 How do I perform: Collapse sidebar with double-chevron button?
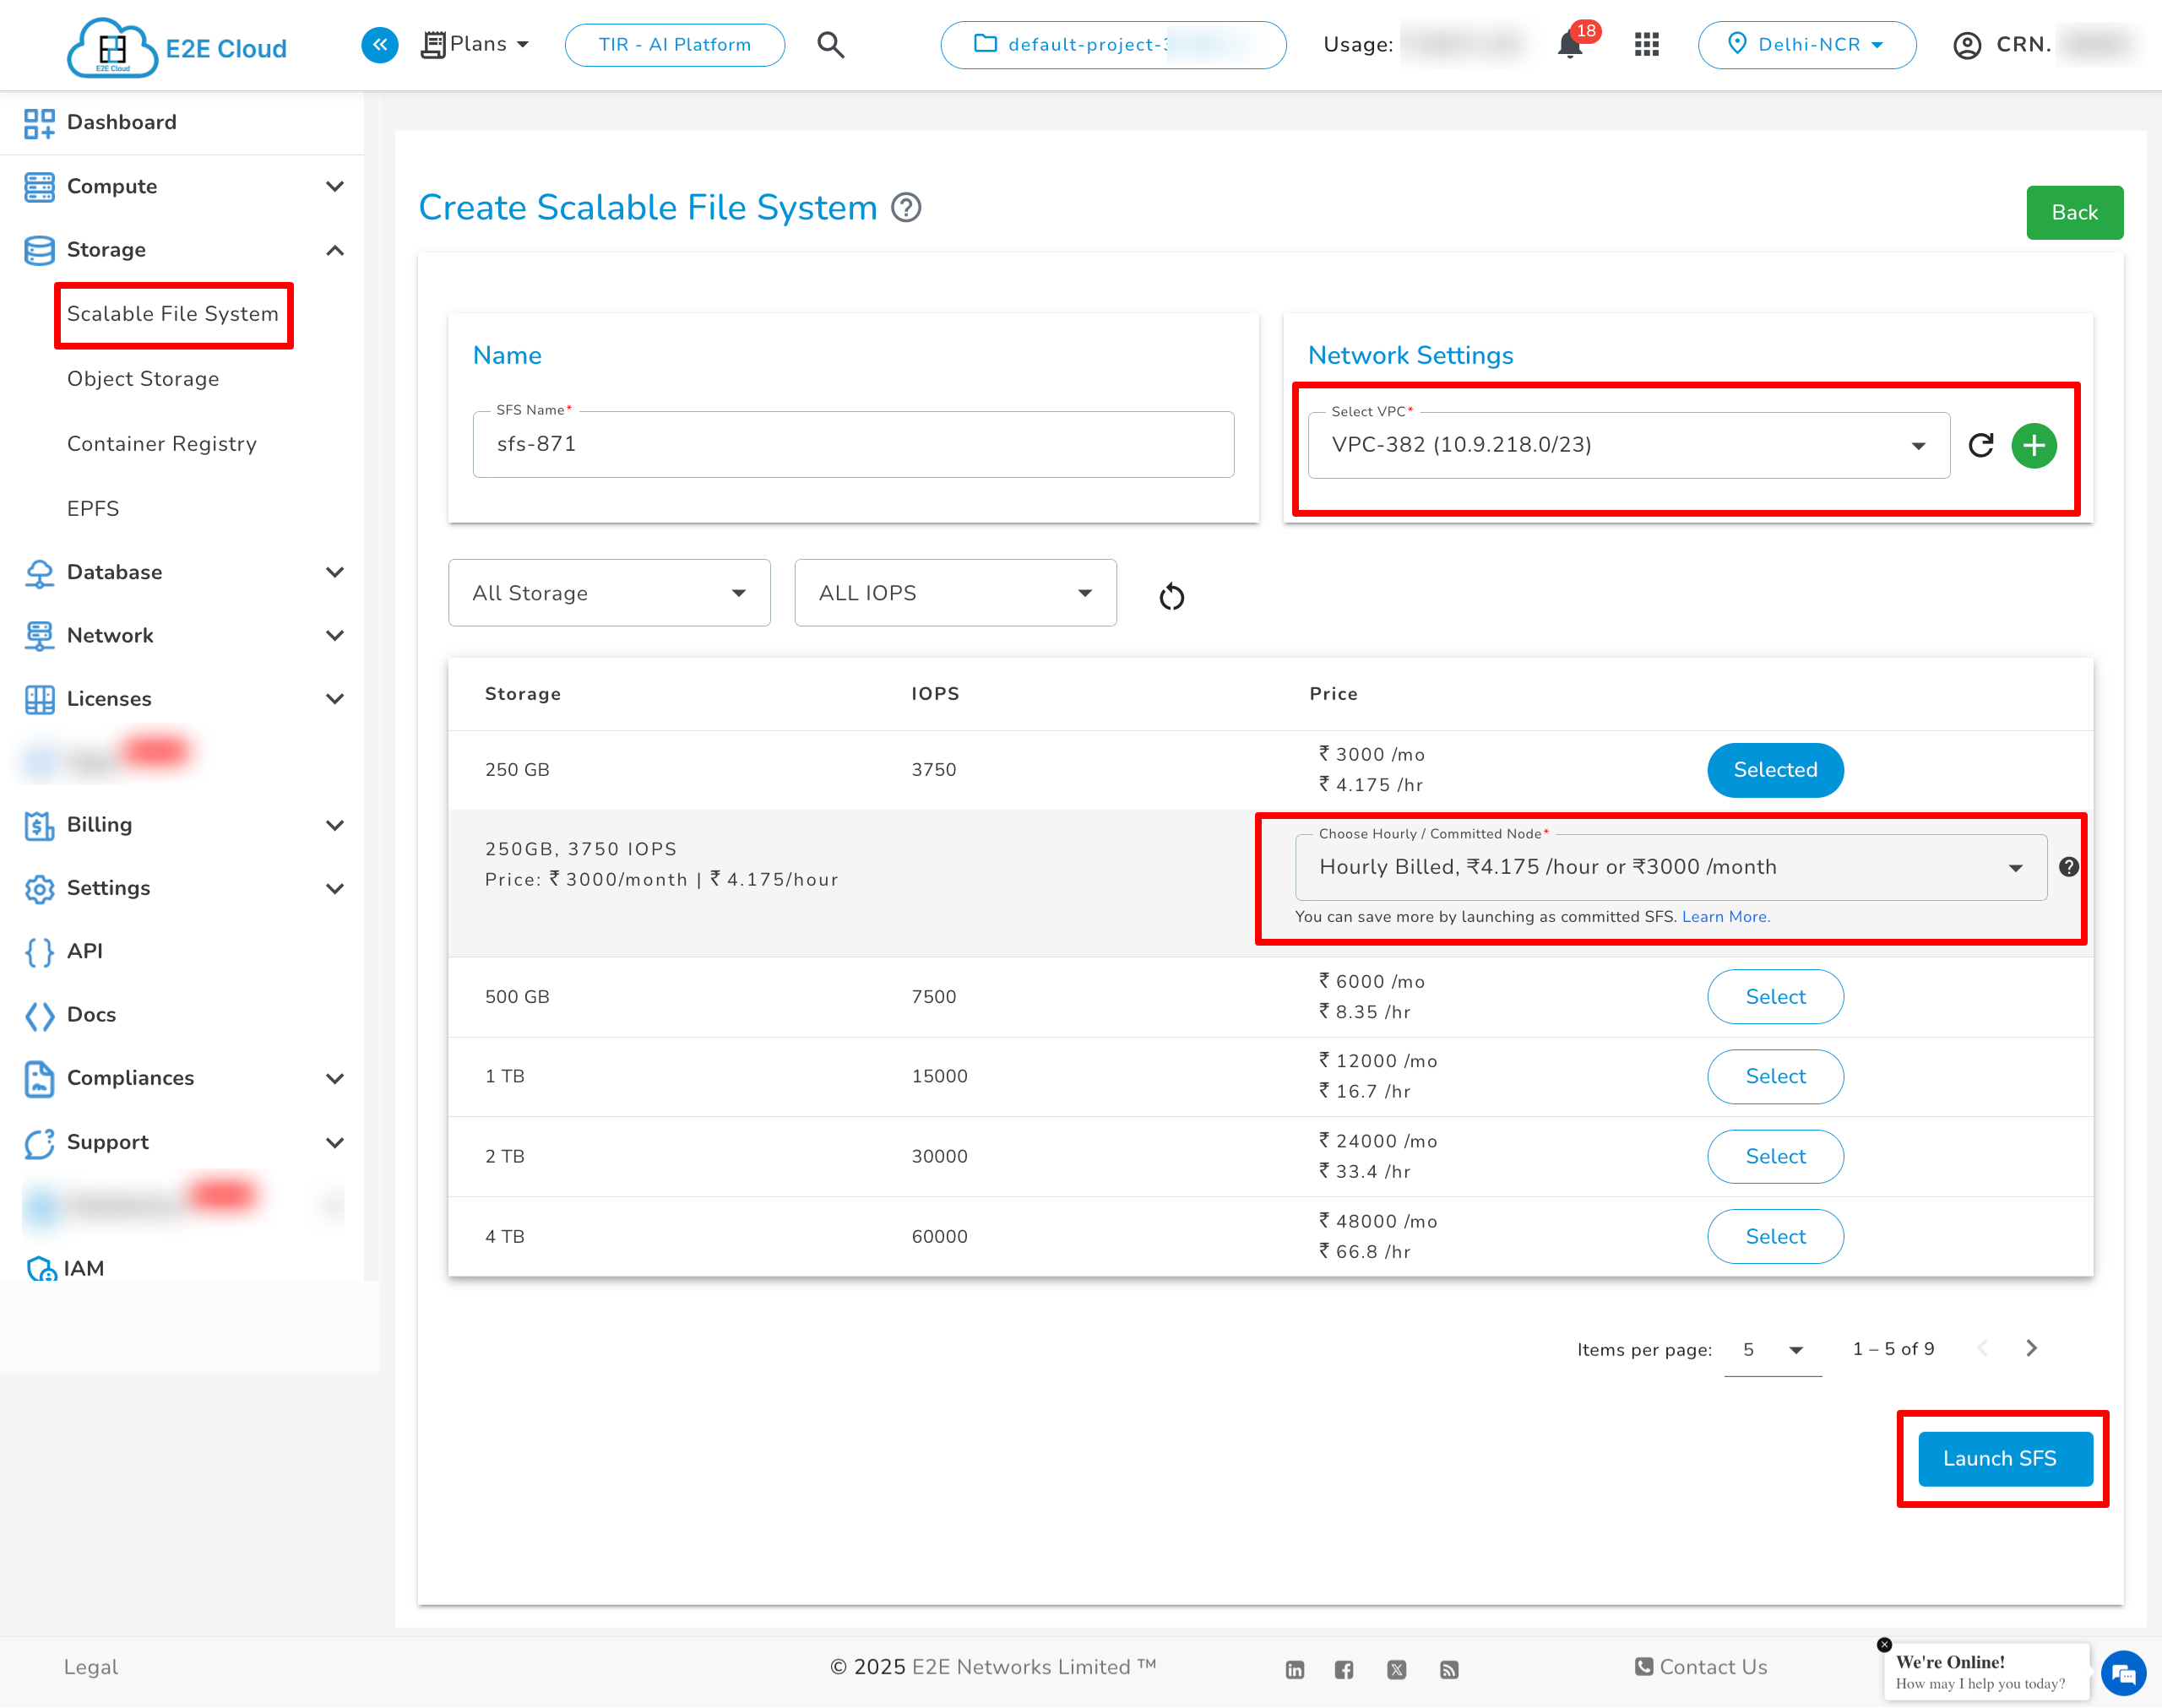pos(380,44)
